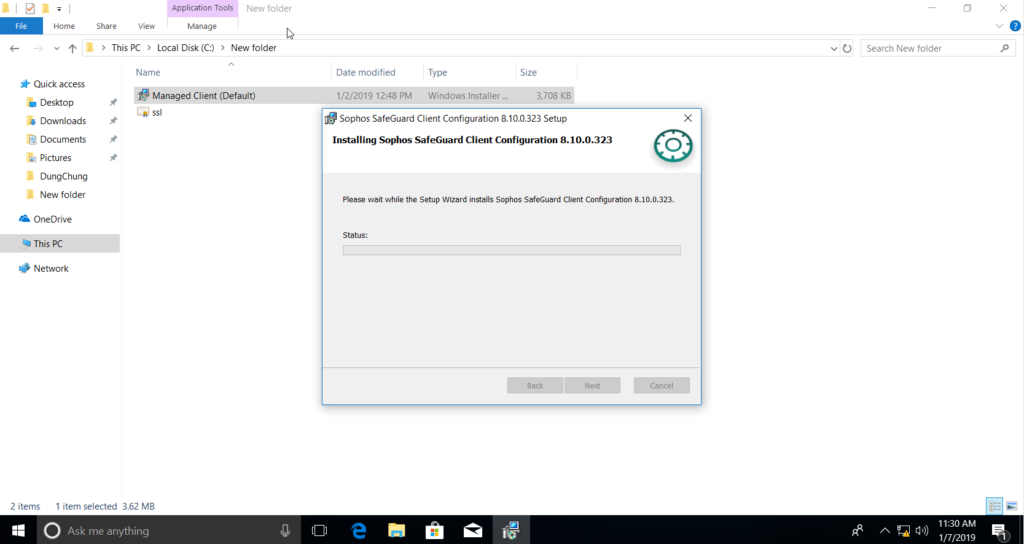Open Documents in Quick access
Screen dimensions: 1024x544
[x=63, y=139]
